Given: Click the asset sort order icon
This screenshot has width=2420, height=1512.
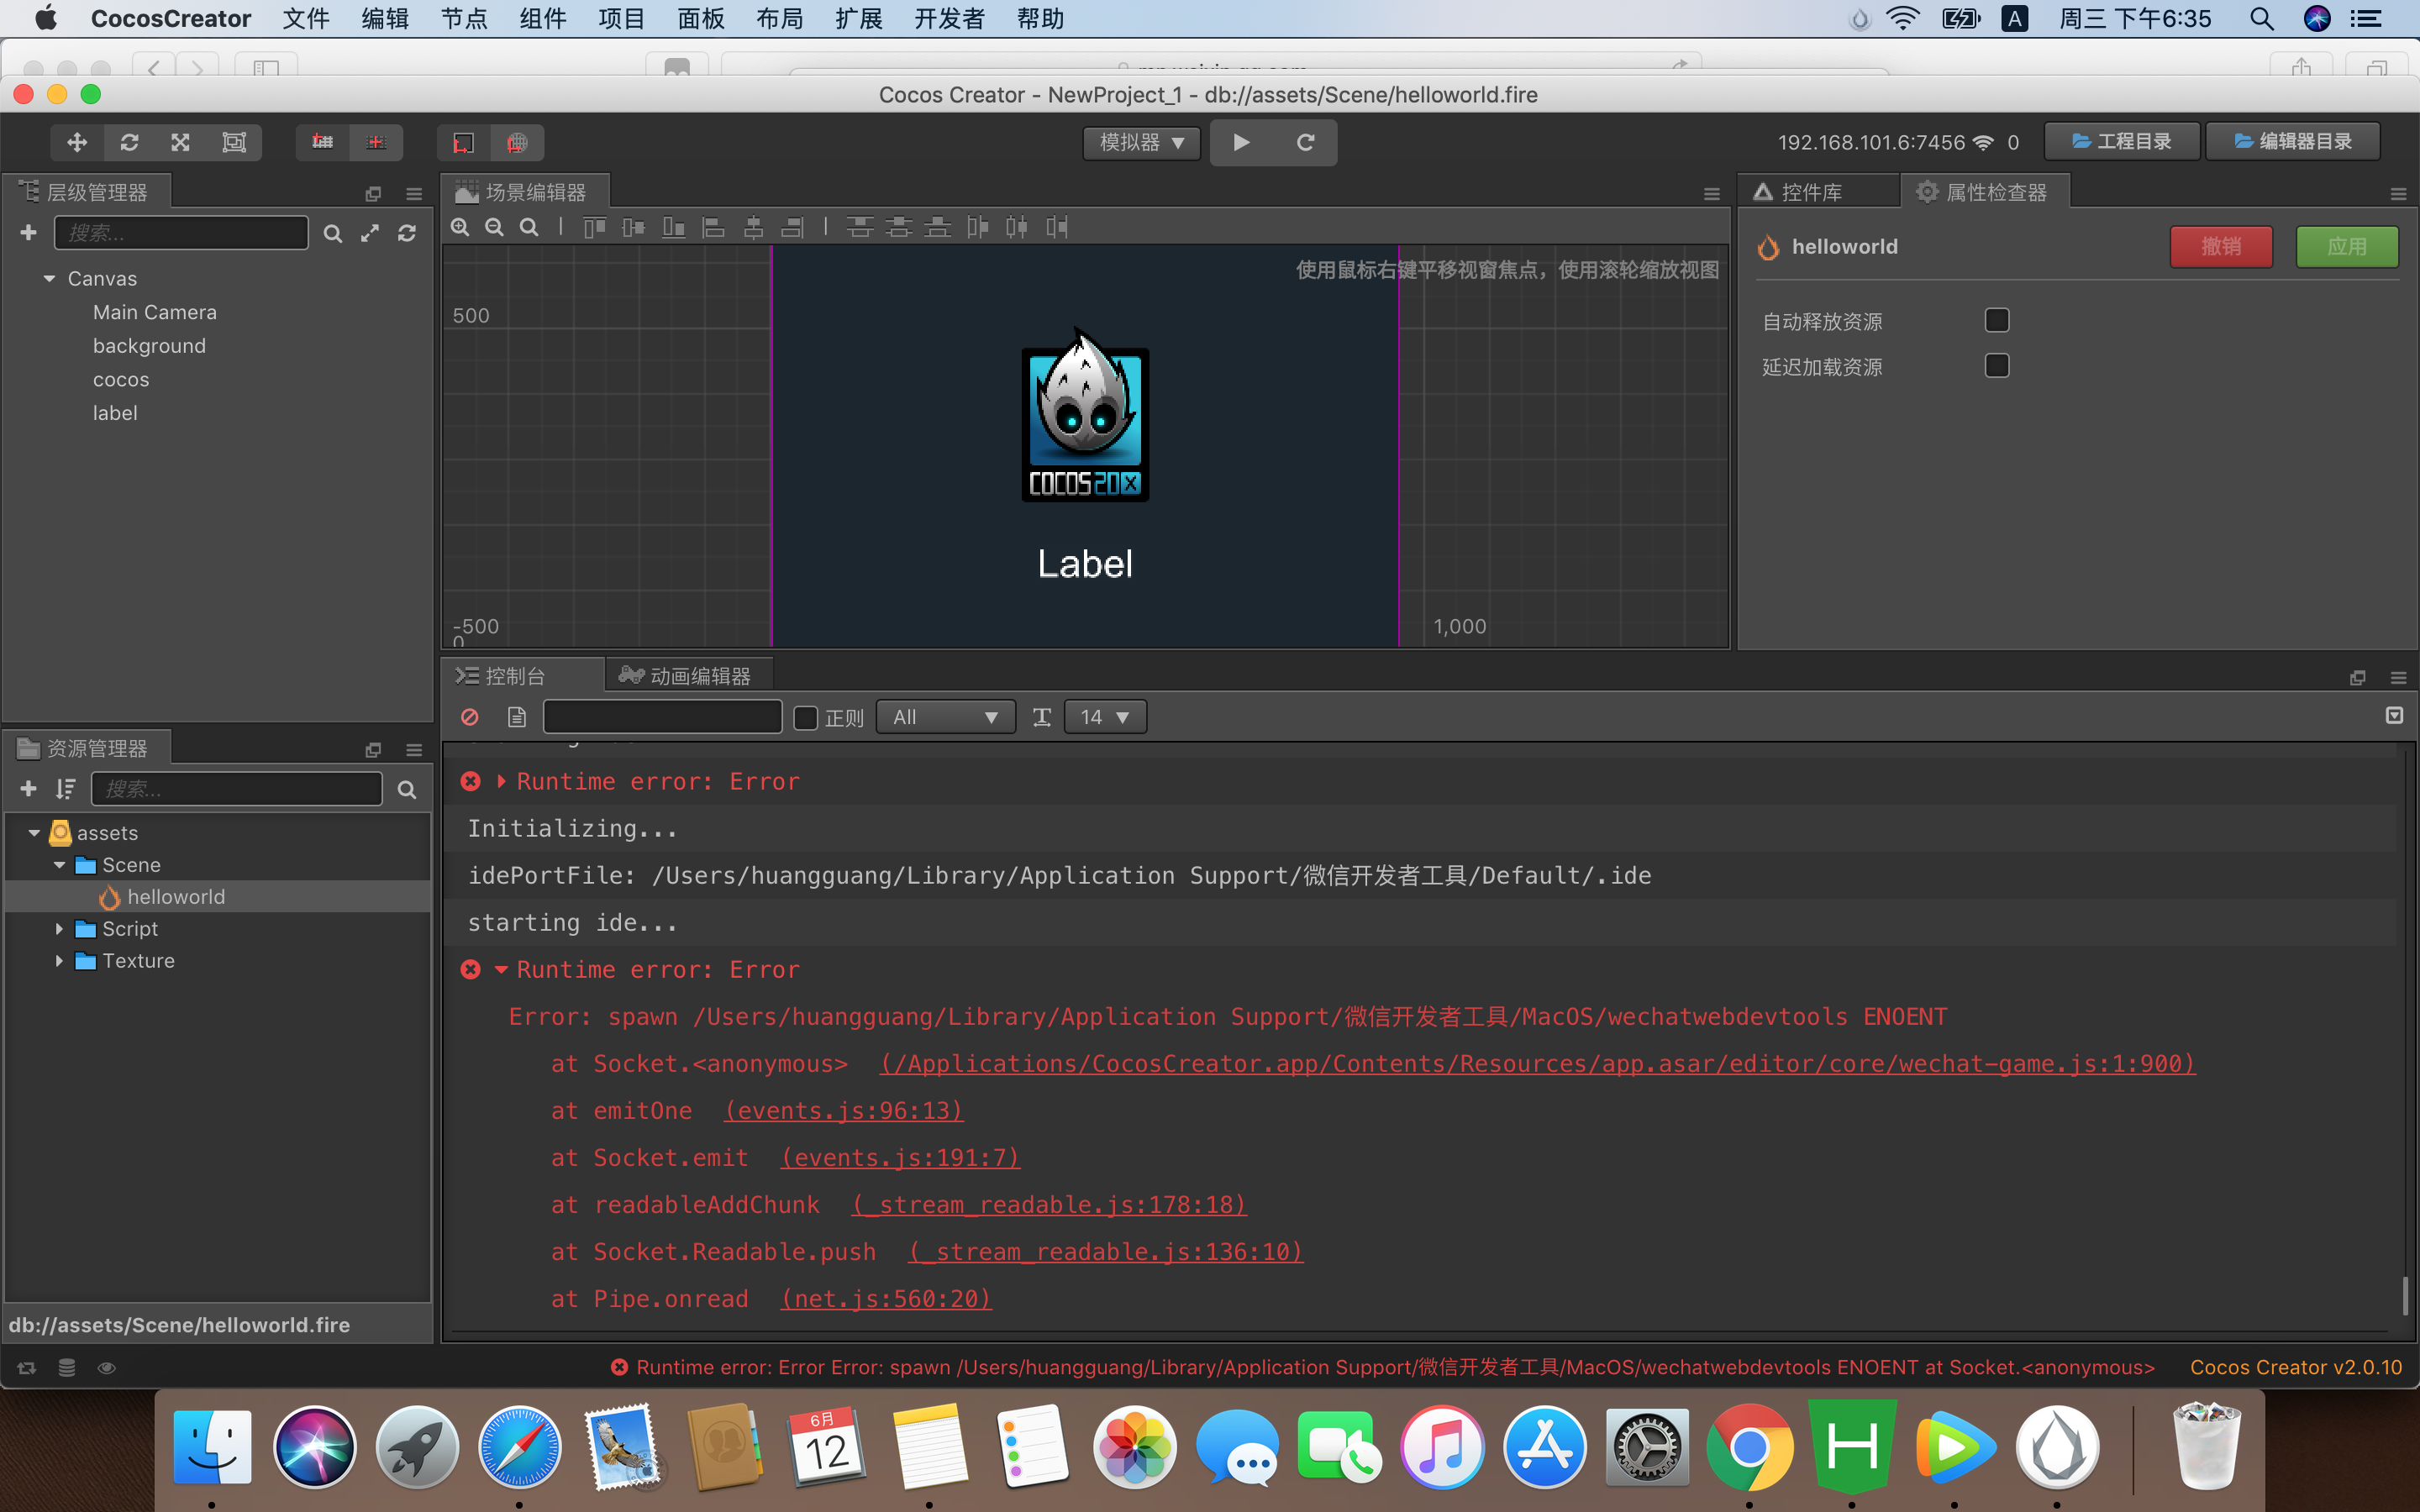Looking at the screenshot, I should pyautogui.click(x=66, y=789).
